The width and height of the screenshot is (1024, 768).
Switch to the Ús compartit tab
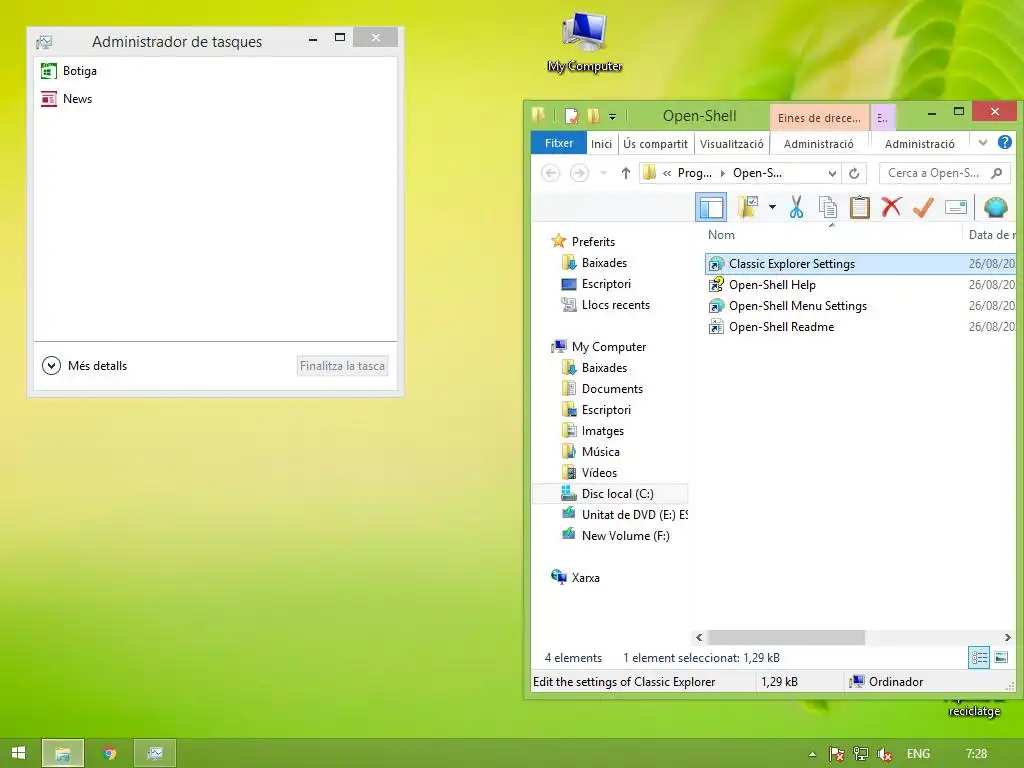point(655,144)
